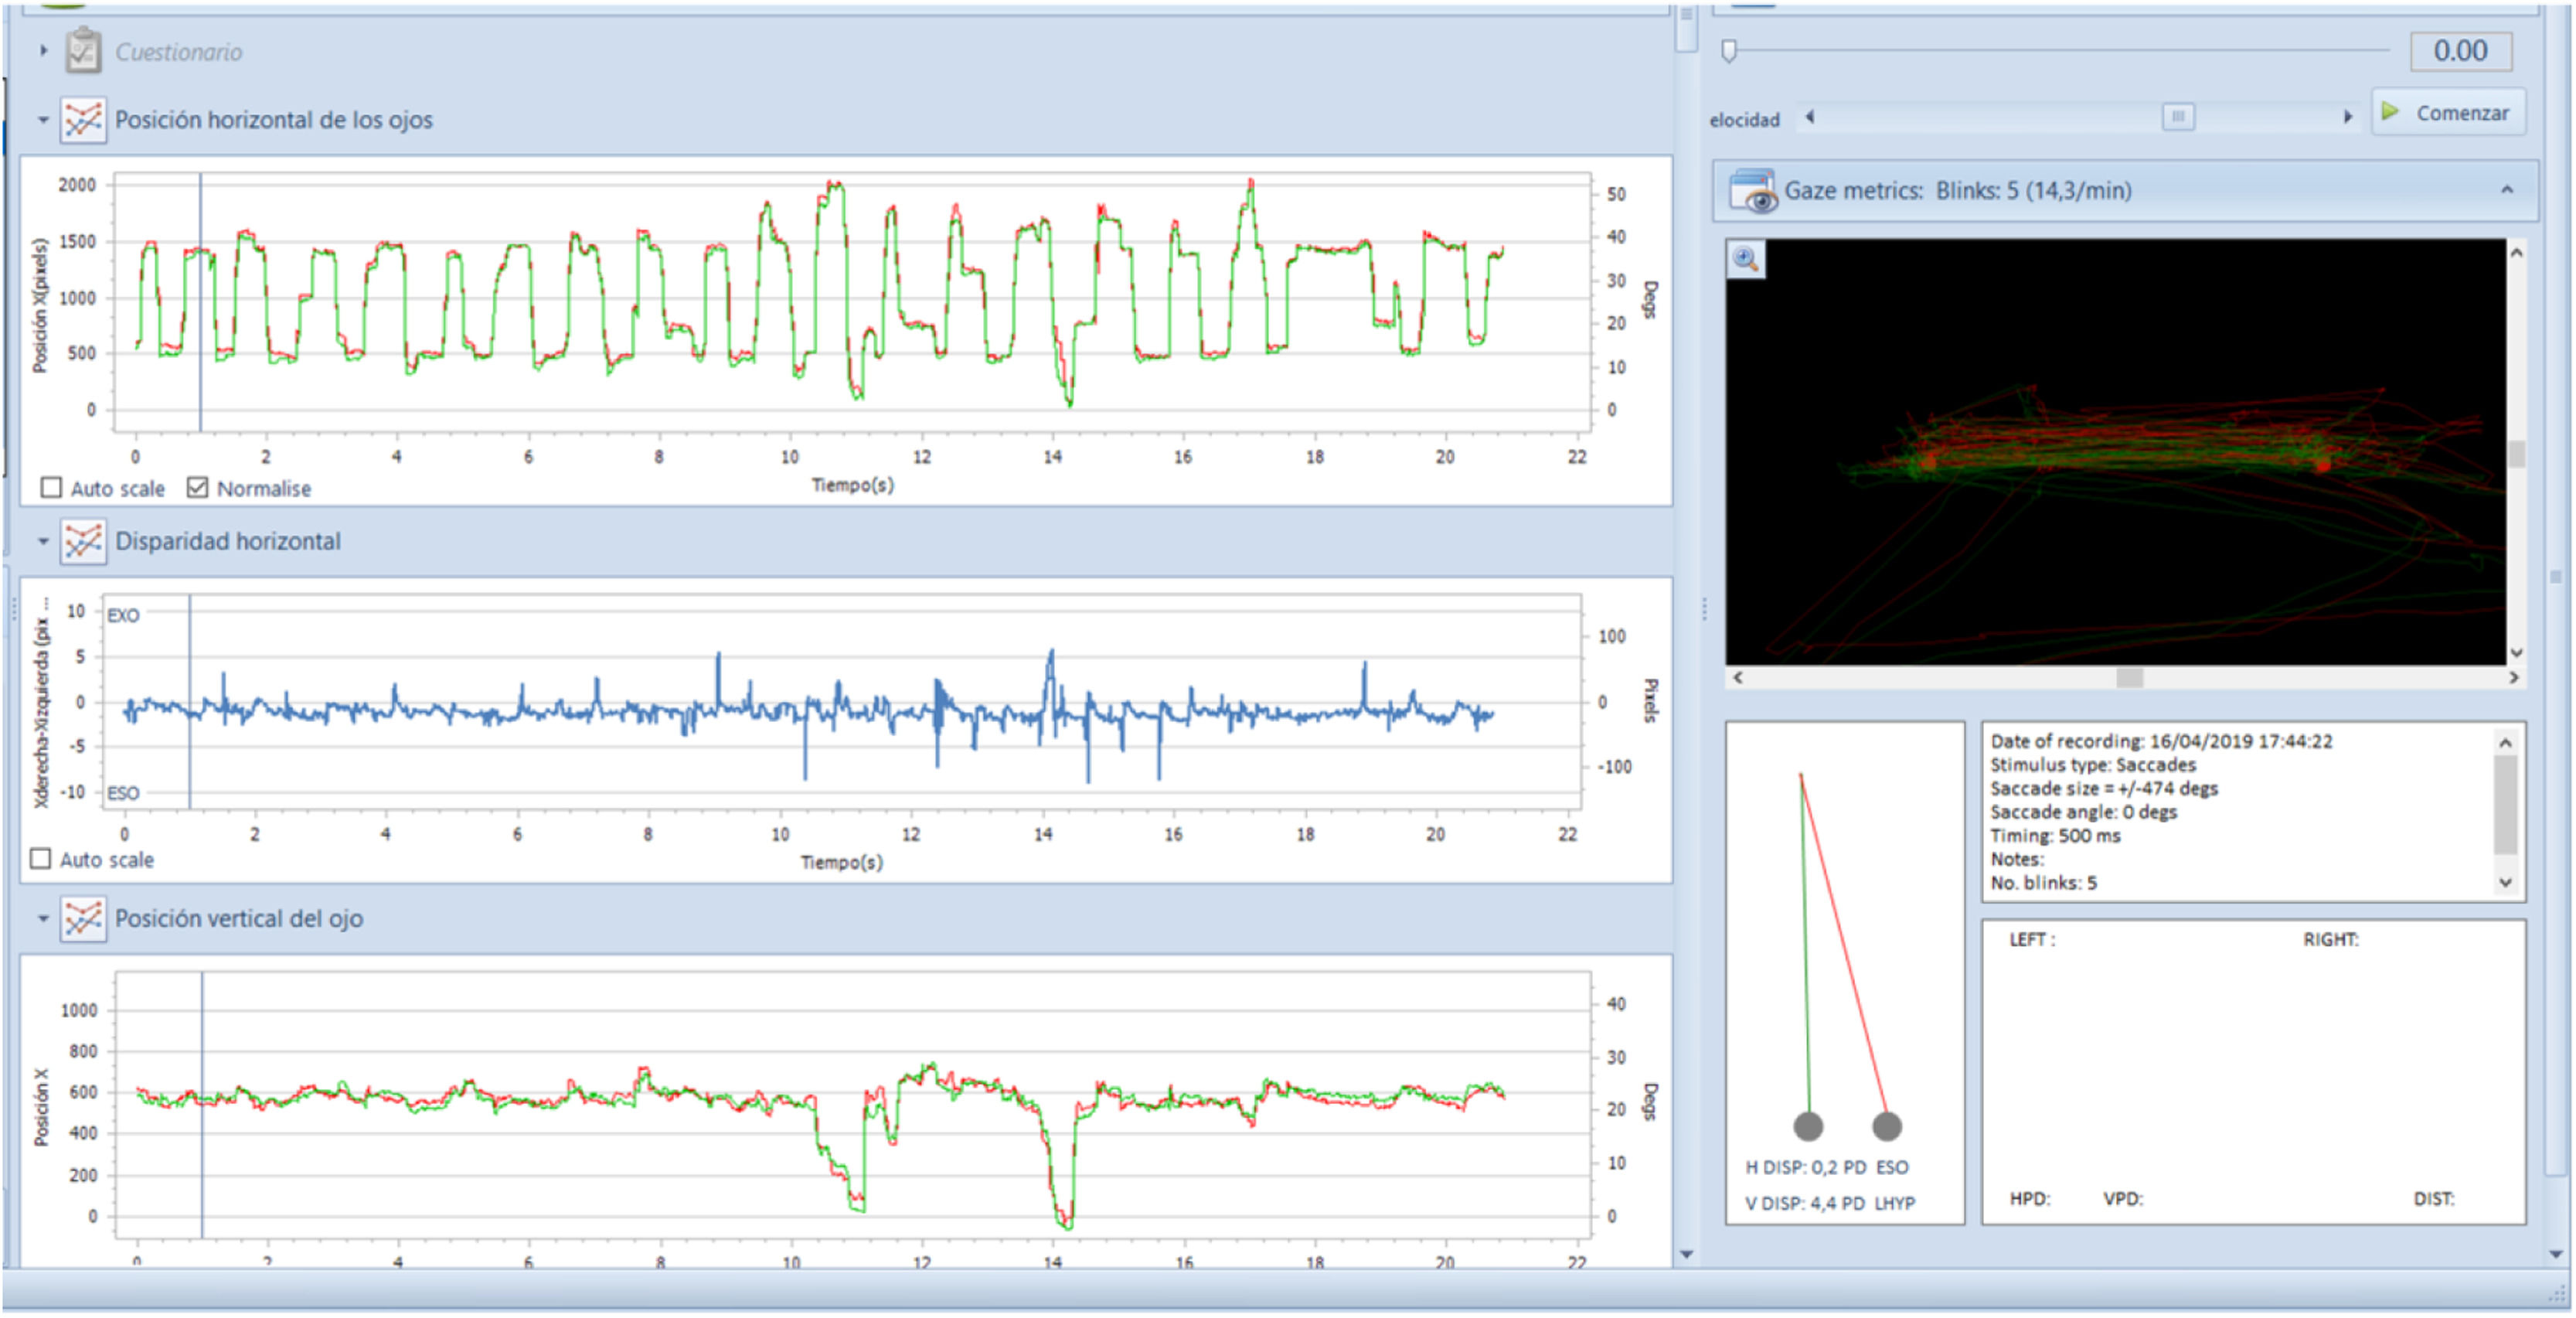Viewport: 2576px width, 1318px height.
Task: Click the Gaze metrics eye icon
Action: tap(1754, 191)
